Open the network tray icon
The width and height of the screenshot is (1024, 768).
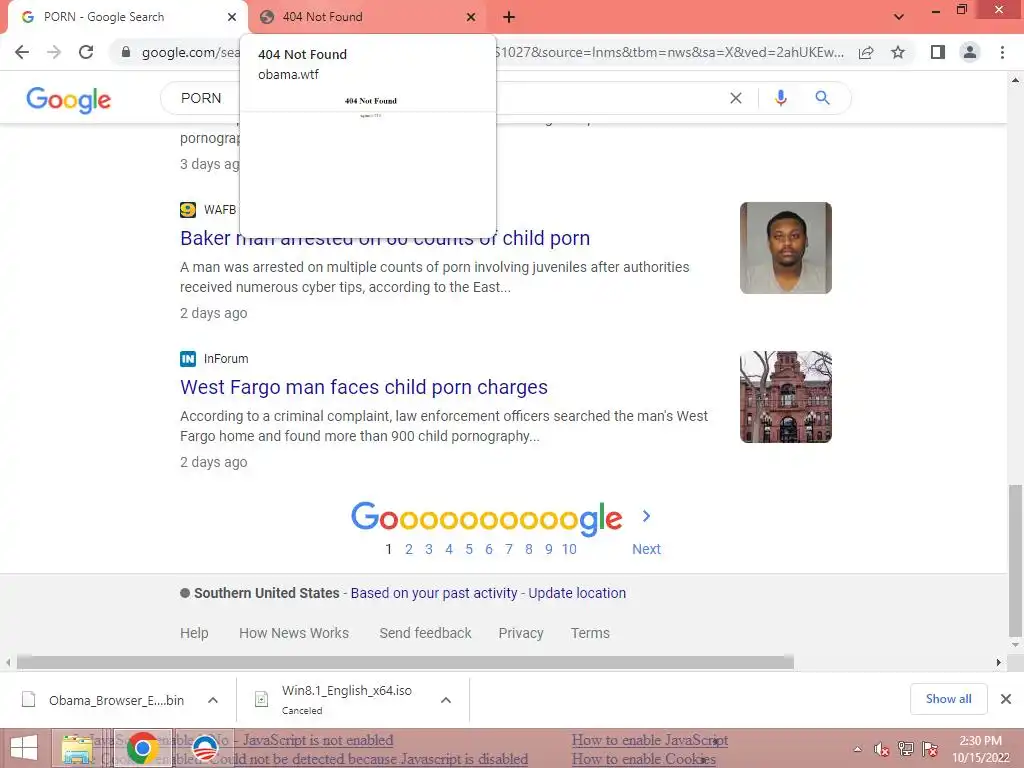click(906, 749)
